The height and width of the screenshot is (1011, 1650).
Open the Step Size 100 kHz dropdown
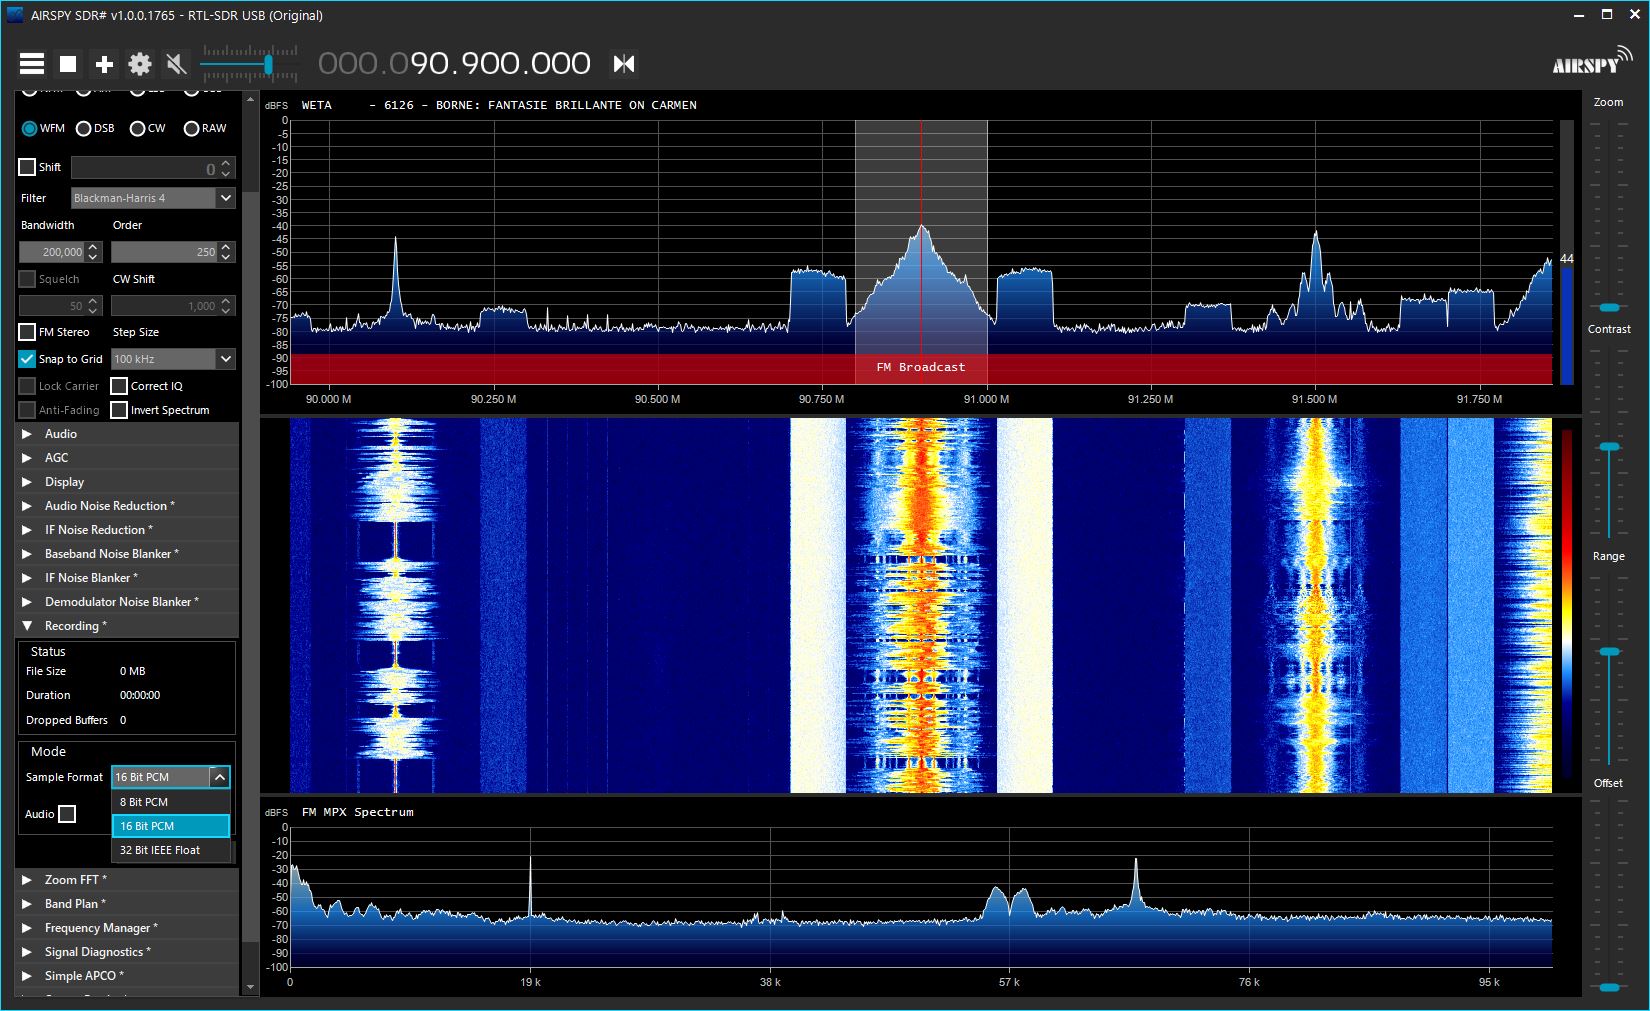pos(173,359)
